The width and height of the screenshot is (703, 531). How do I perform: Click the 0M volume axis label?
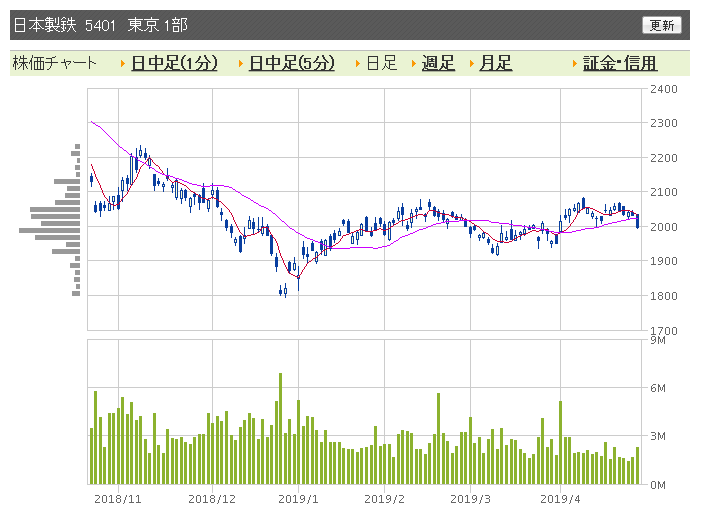point(658,485)
